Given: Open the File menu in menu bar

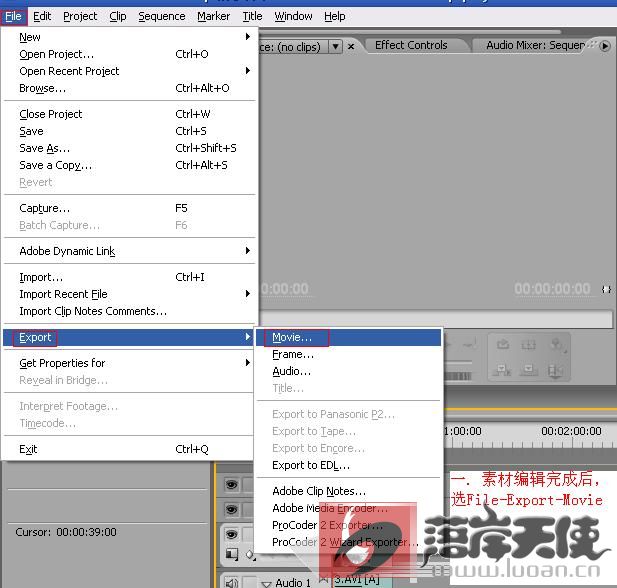Looking at the screenshot, I should pyautogui.click(x=13, y=17).
